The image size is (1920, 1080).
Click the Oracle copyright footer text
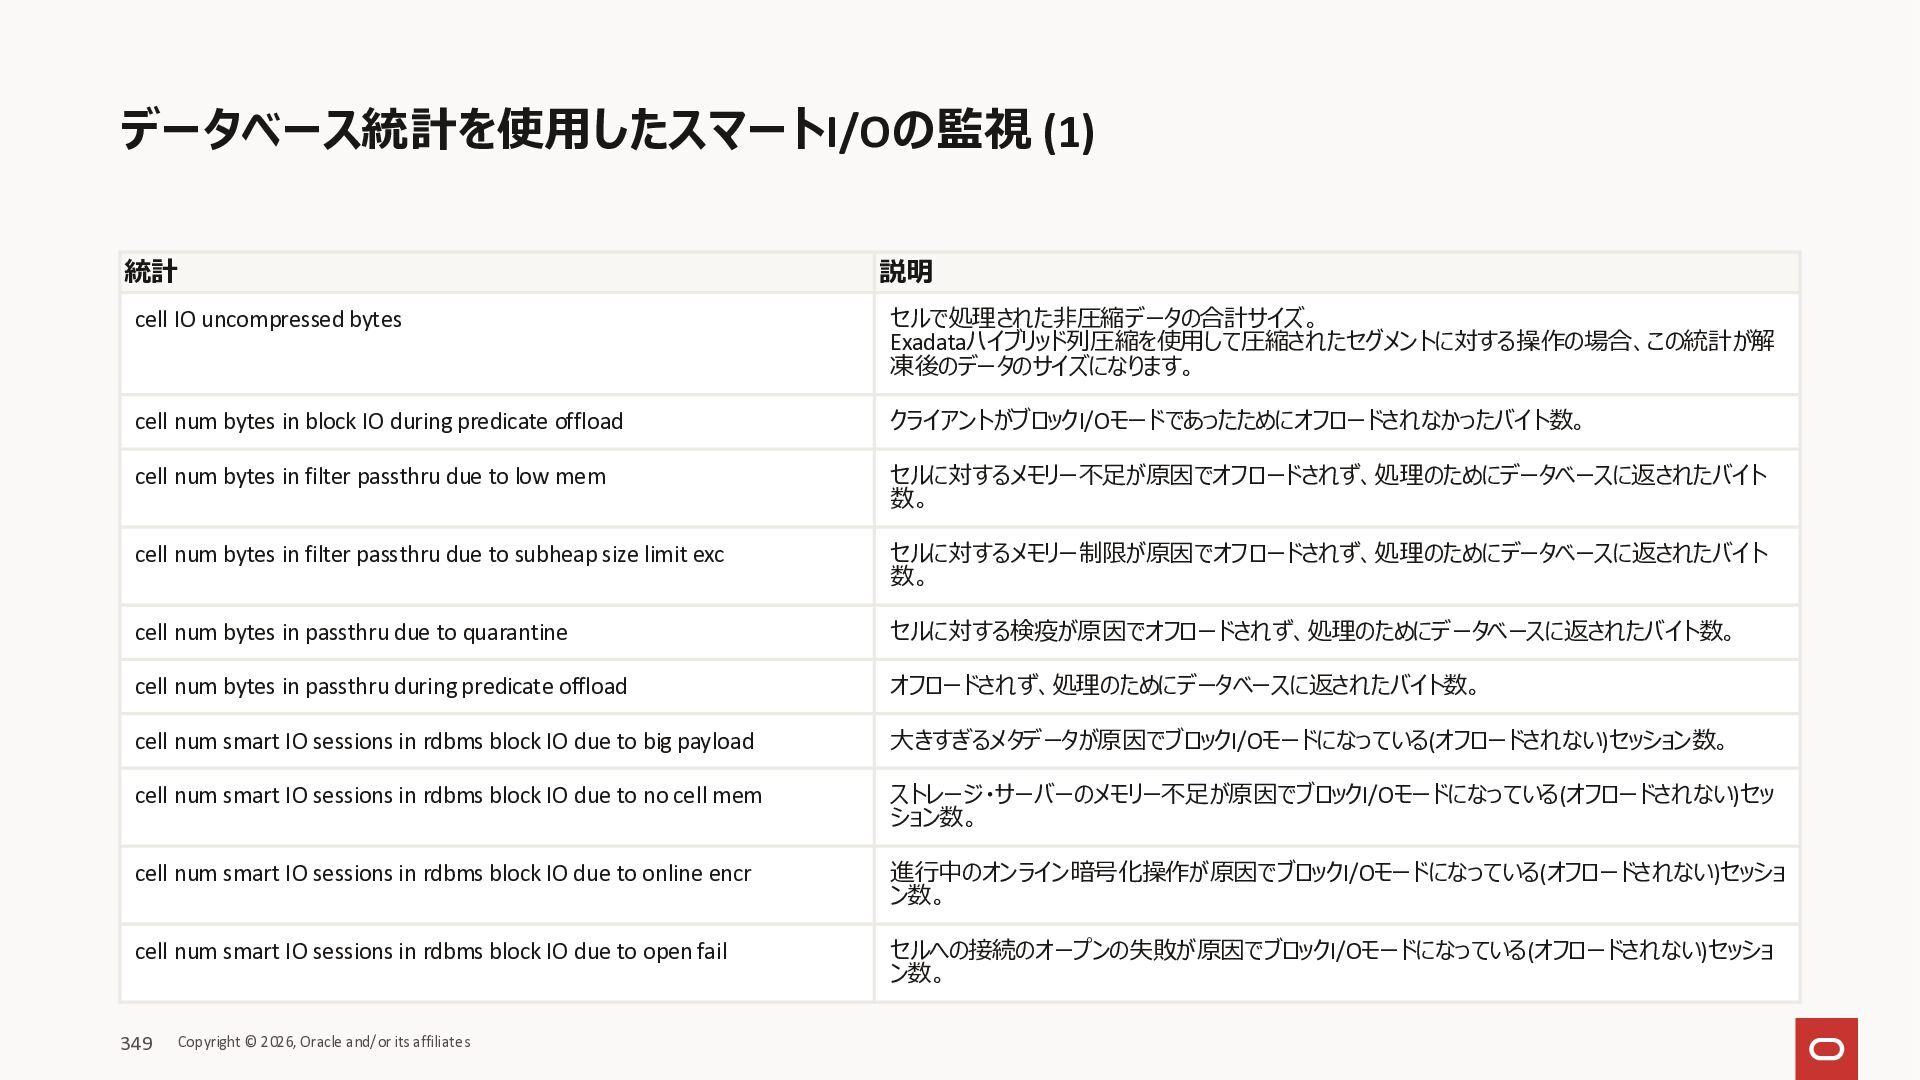coord(324,1042)
